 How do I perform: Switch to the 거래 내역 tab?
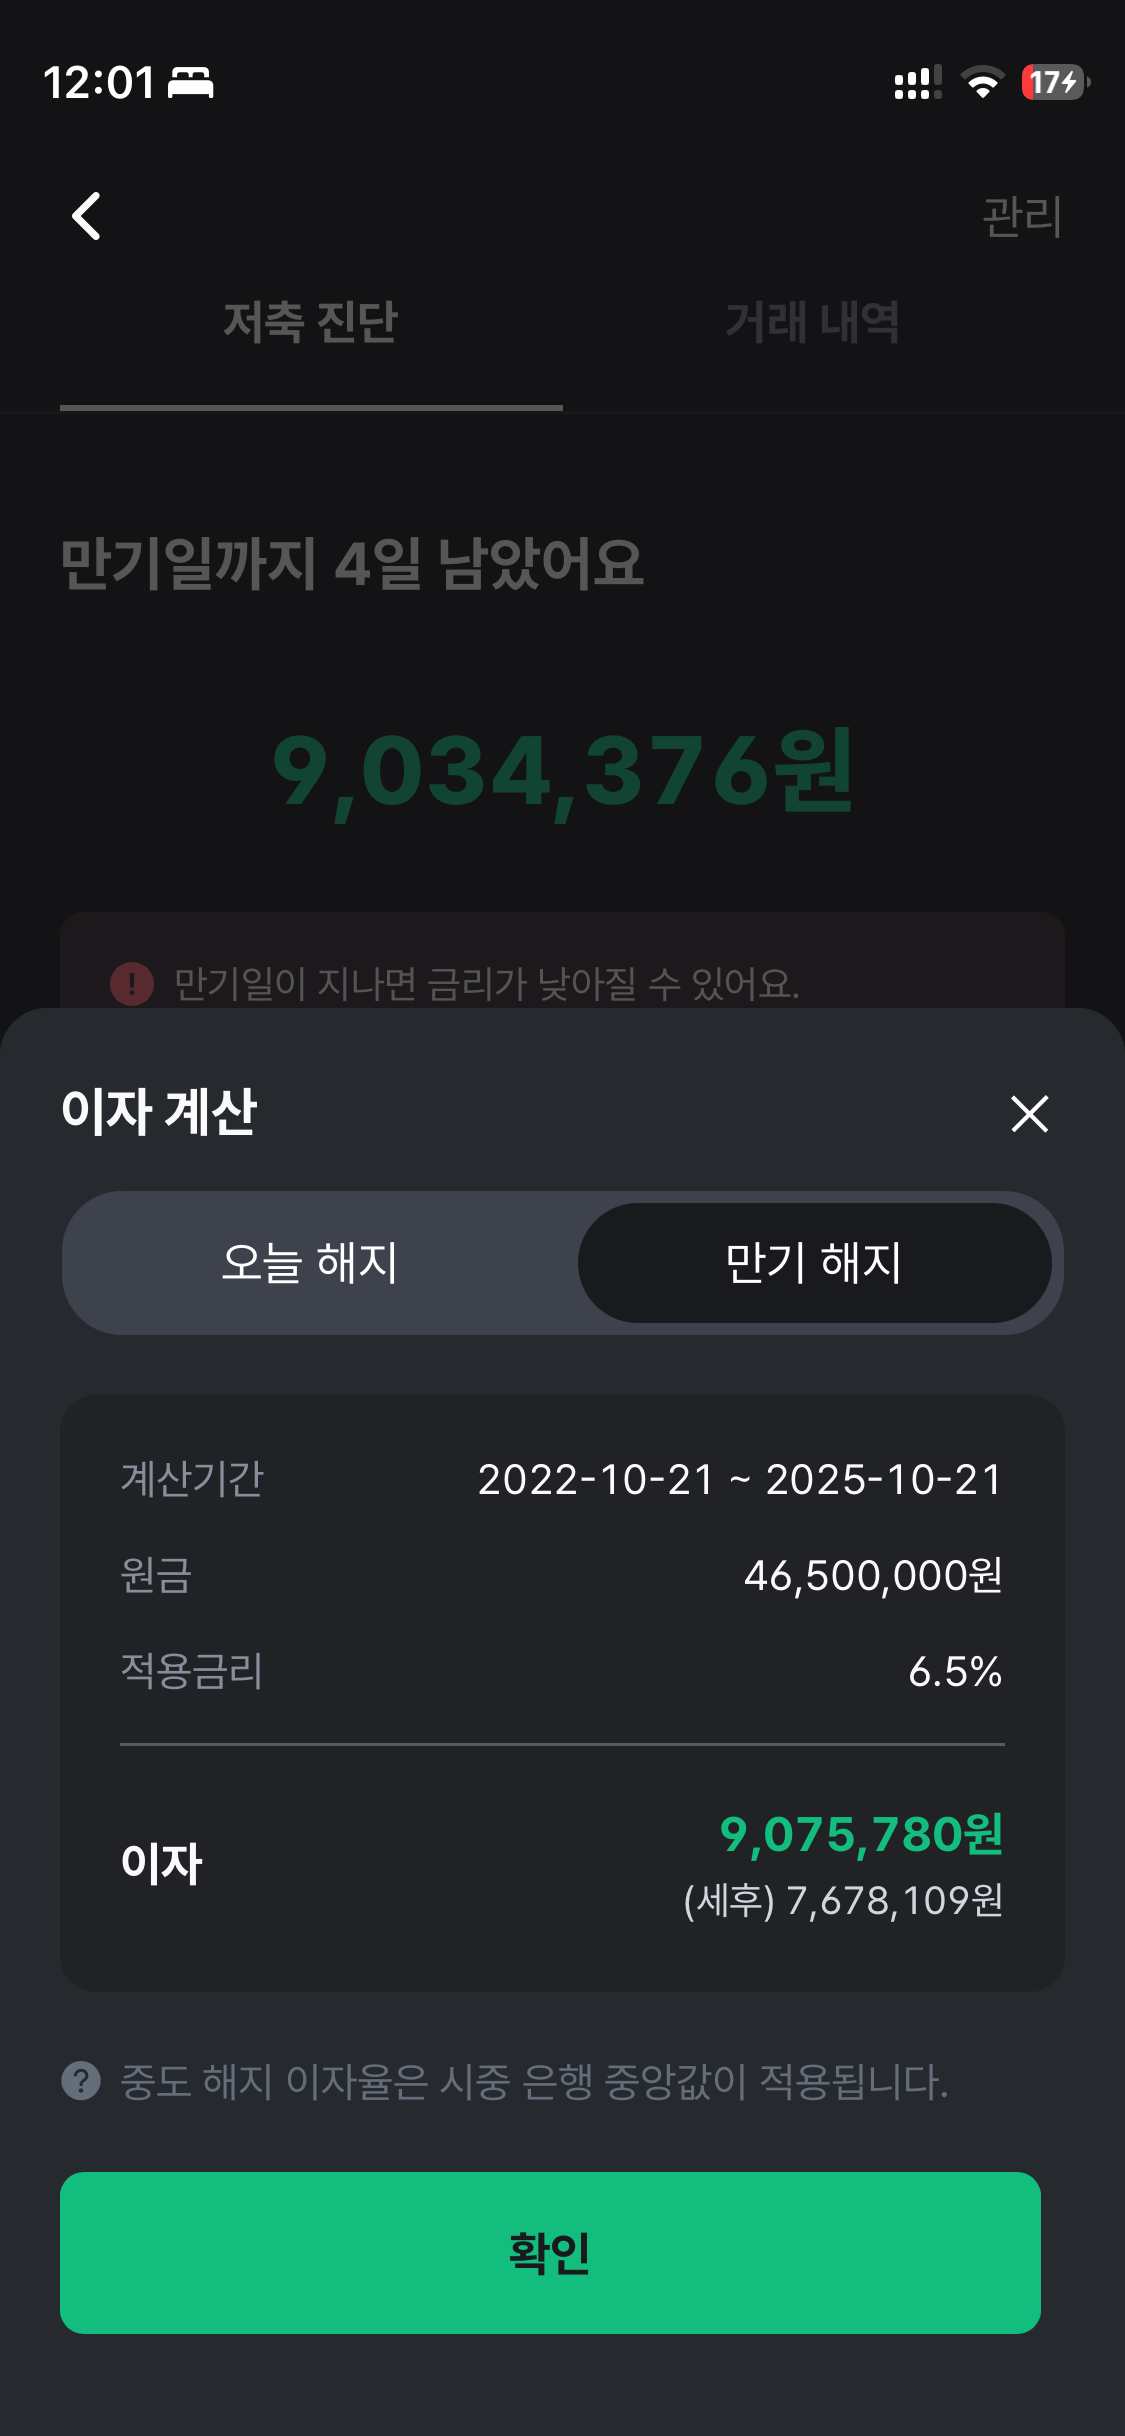(812, 323)
